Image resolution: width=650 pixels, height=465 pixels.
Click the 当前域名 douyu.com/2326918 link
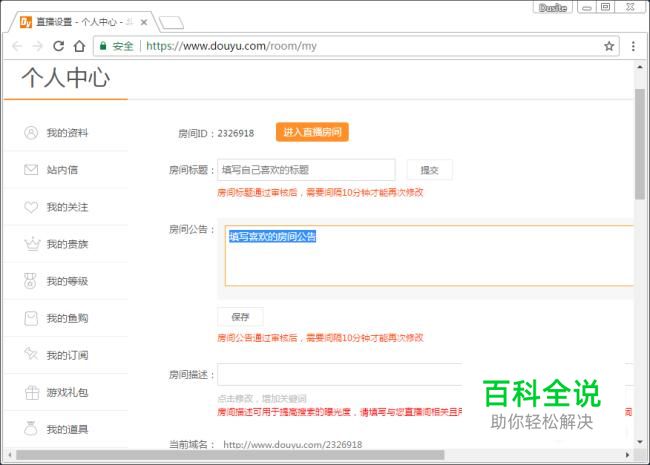(x=292, y=445)
